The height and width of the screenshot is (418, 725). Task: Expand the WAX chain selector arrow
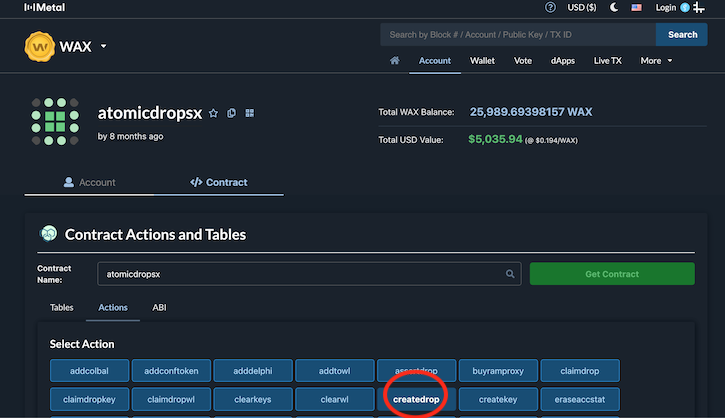click(x=104, y=46)
